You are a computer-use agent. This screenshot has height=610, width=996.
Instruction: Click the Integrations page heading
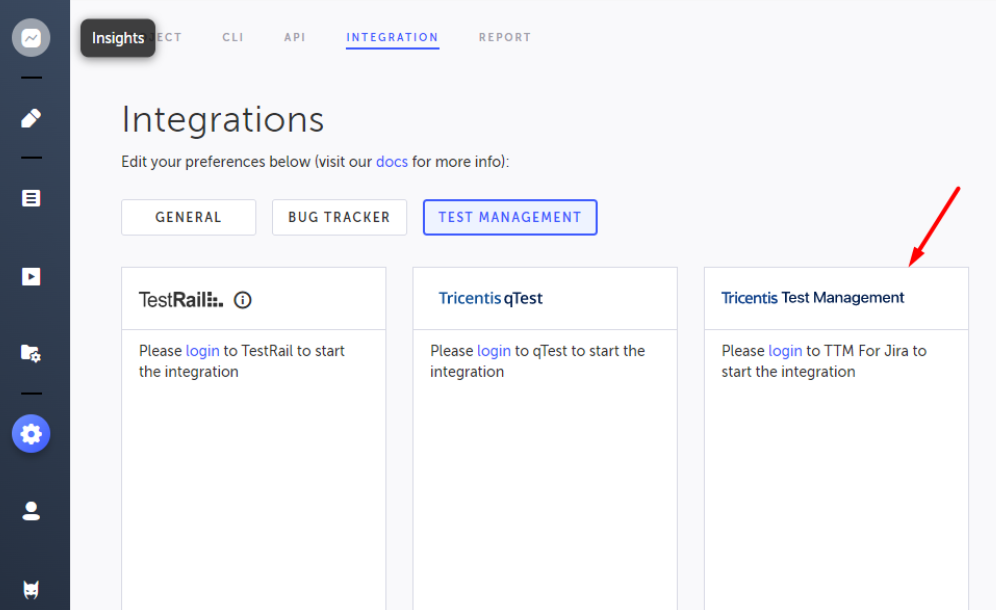coord(223,119)
